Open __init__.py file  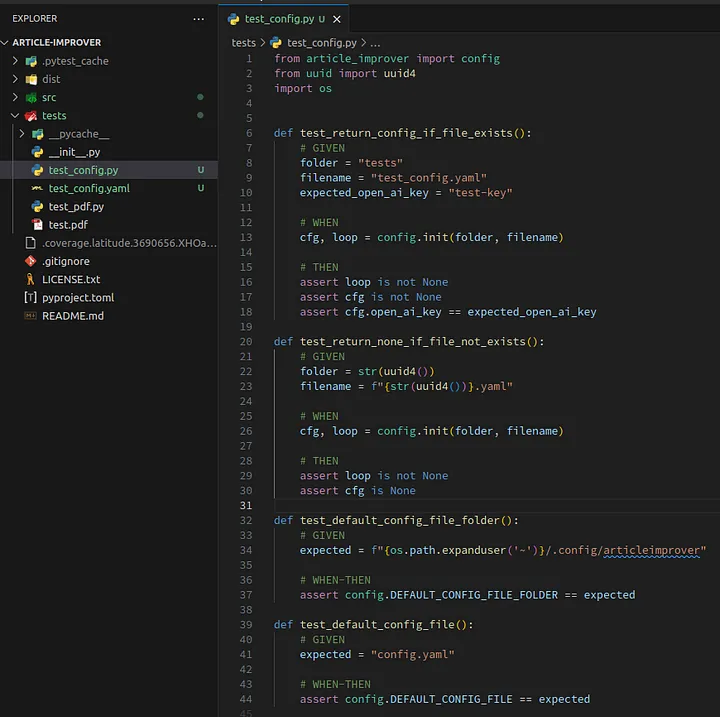[74, 152]
